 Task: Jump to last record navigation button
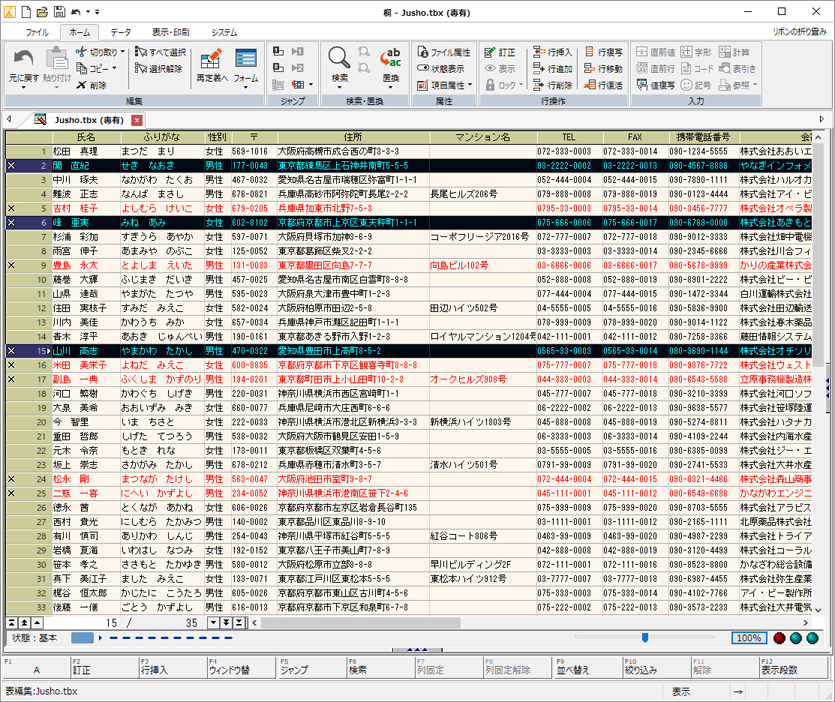(x=239, y=623)
